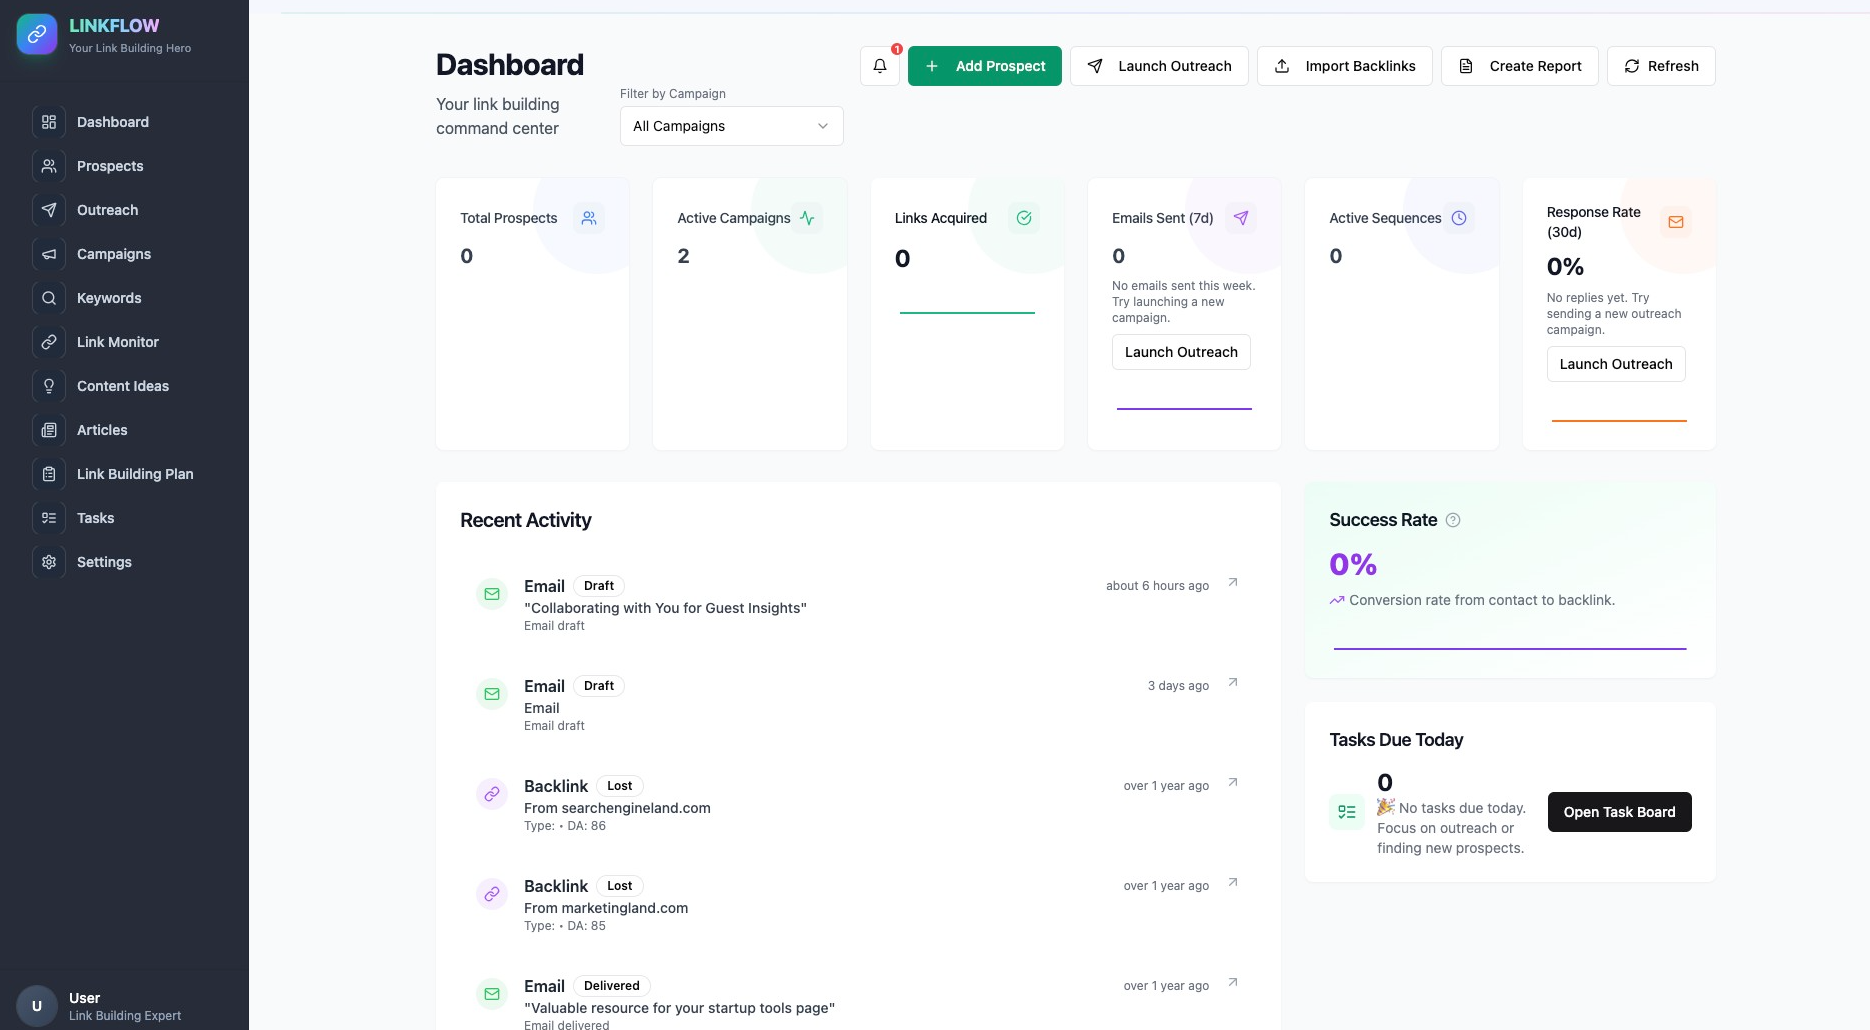This screenshot has width=1870, height=1030.
Task: Click the Emails Sent paper plane icon
Action: [1241, 218]
